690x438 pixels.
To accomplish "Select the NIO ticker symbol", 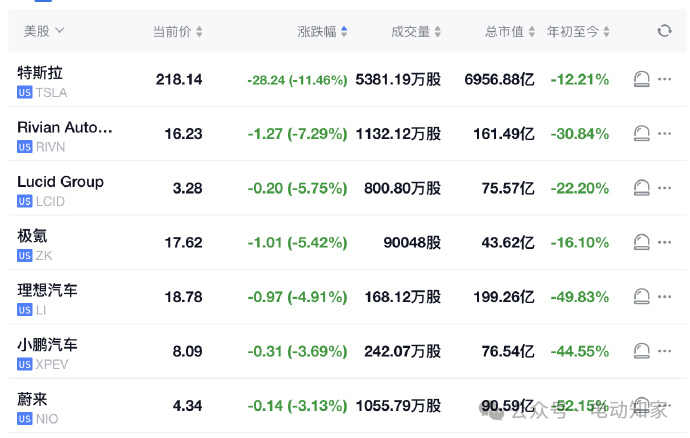I will 47,419.
